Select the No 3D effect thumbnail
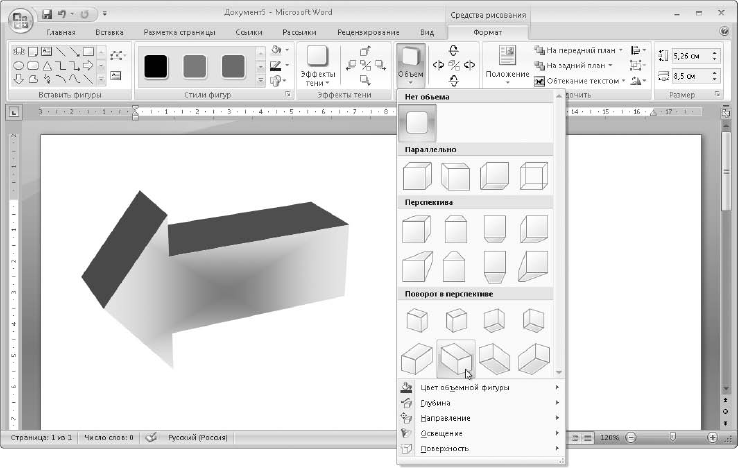 pos(417,123)
